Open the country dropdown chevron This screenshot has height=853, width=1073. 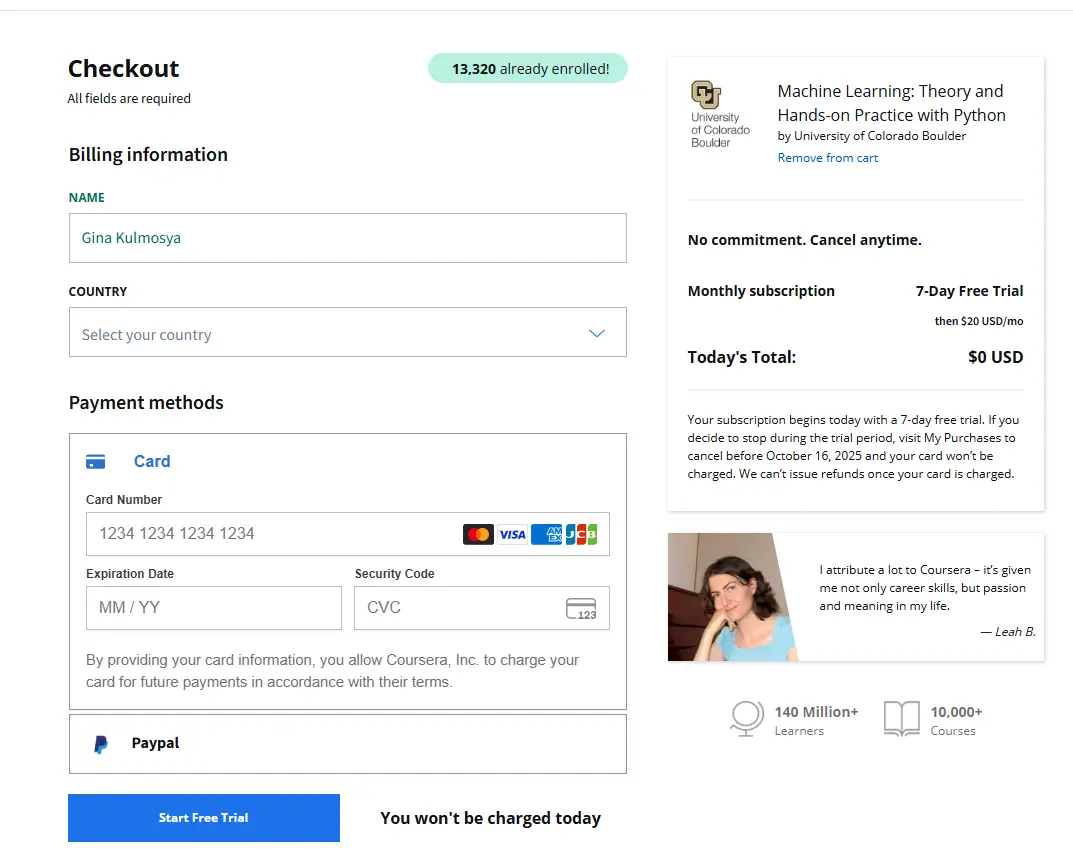point(597,333)
